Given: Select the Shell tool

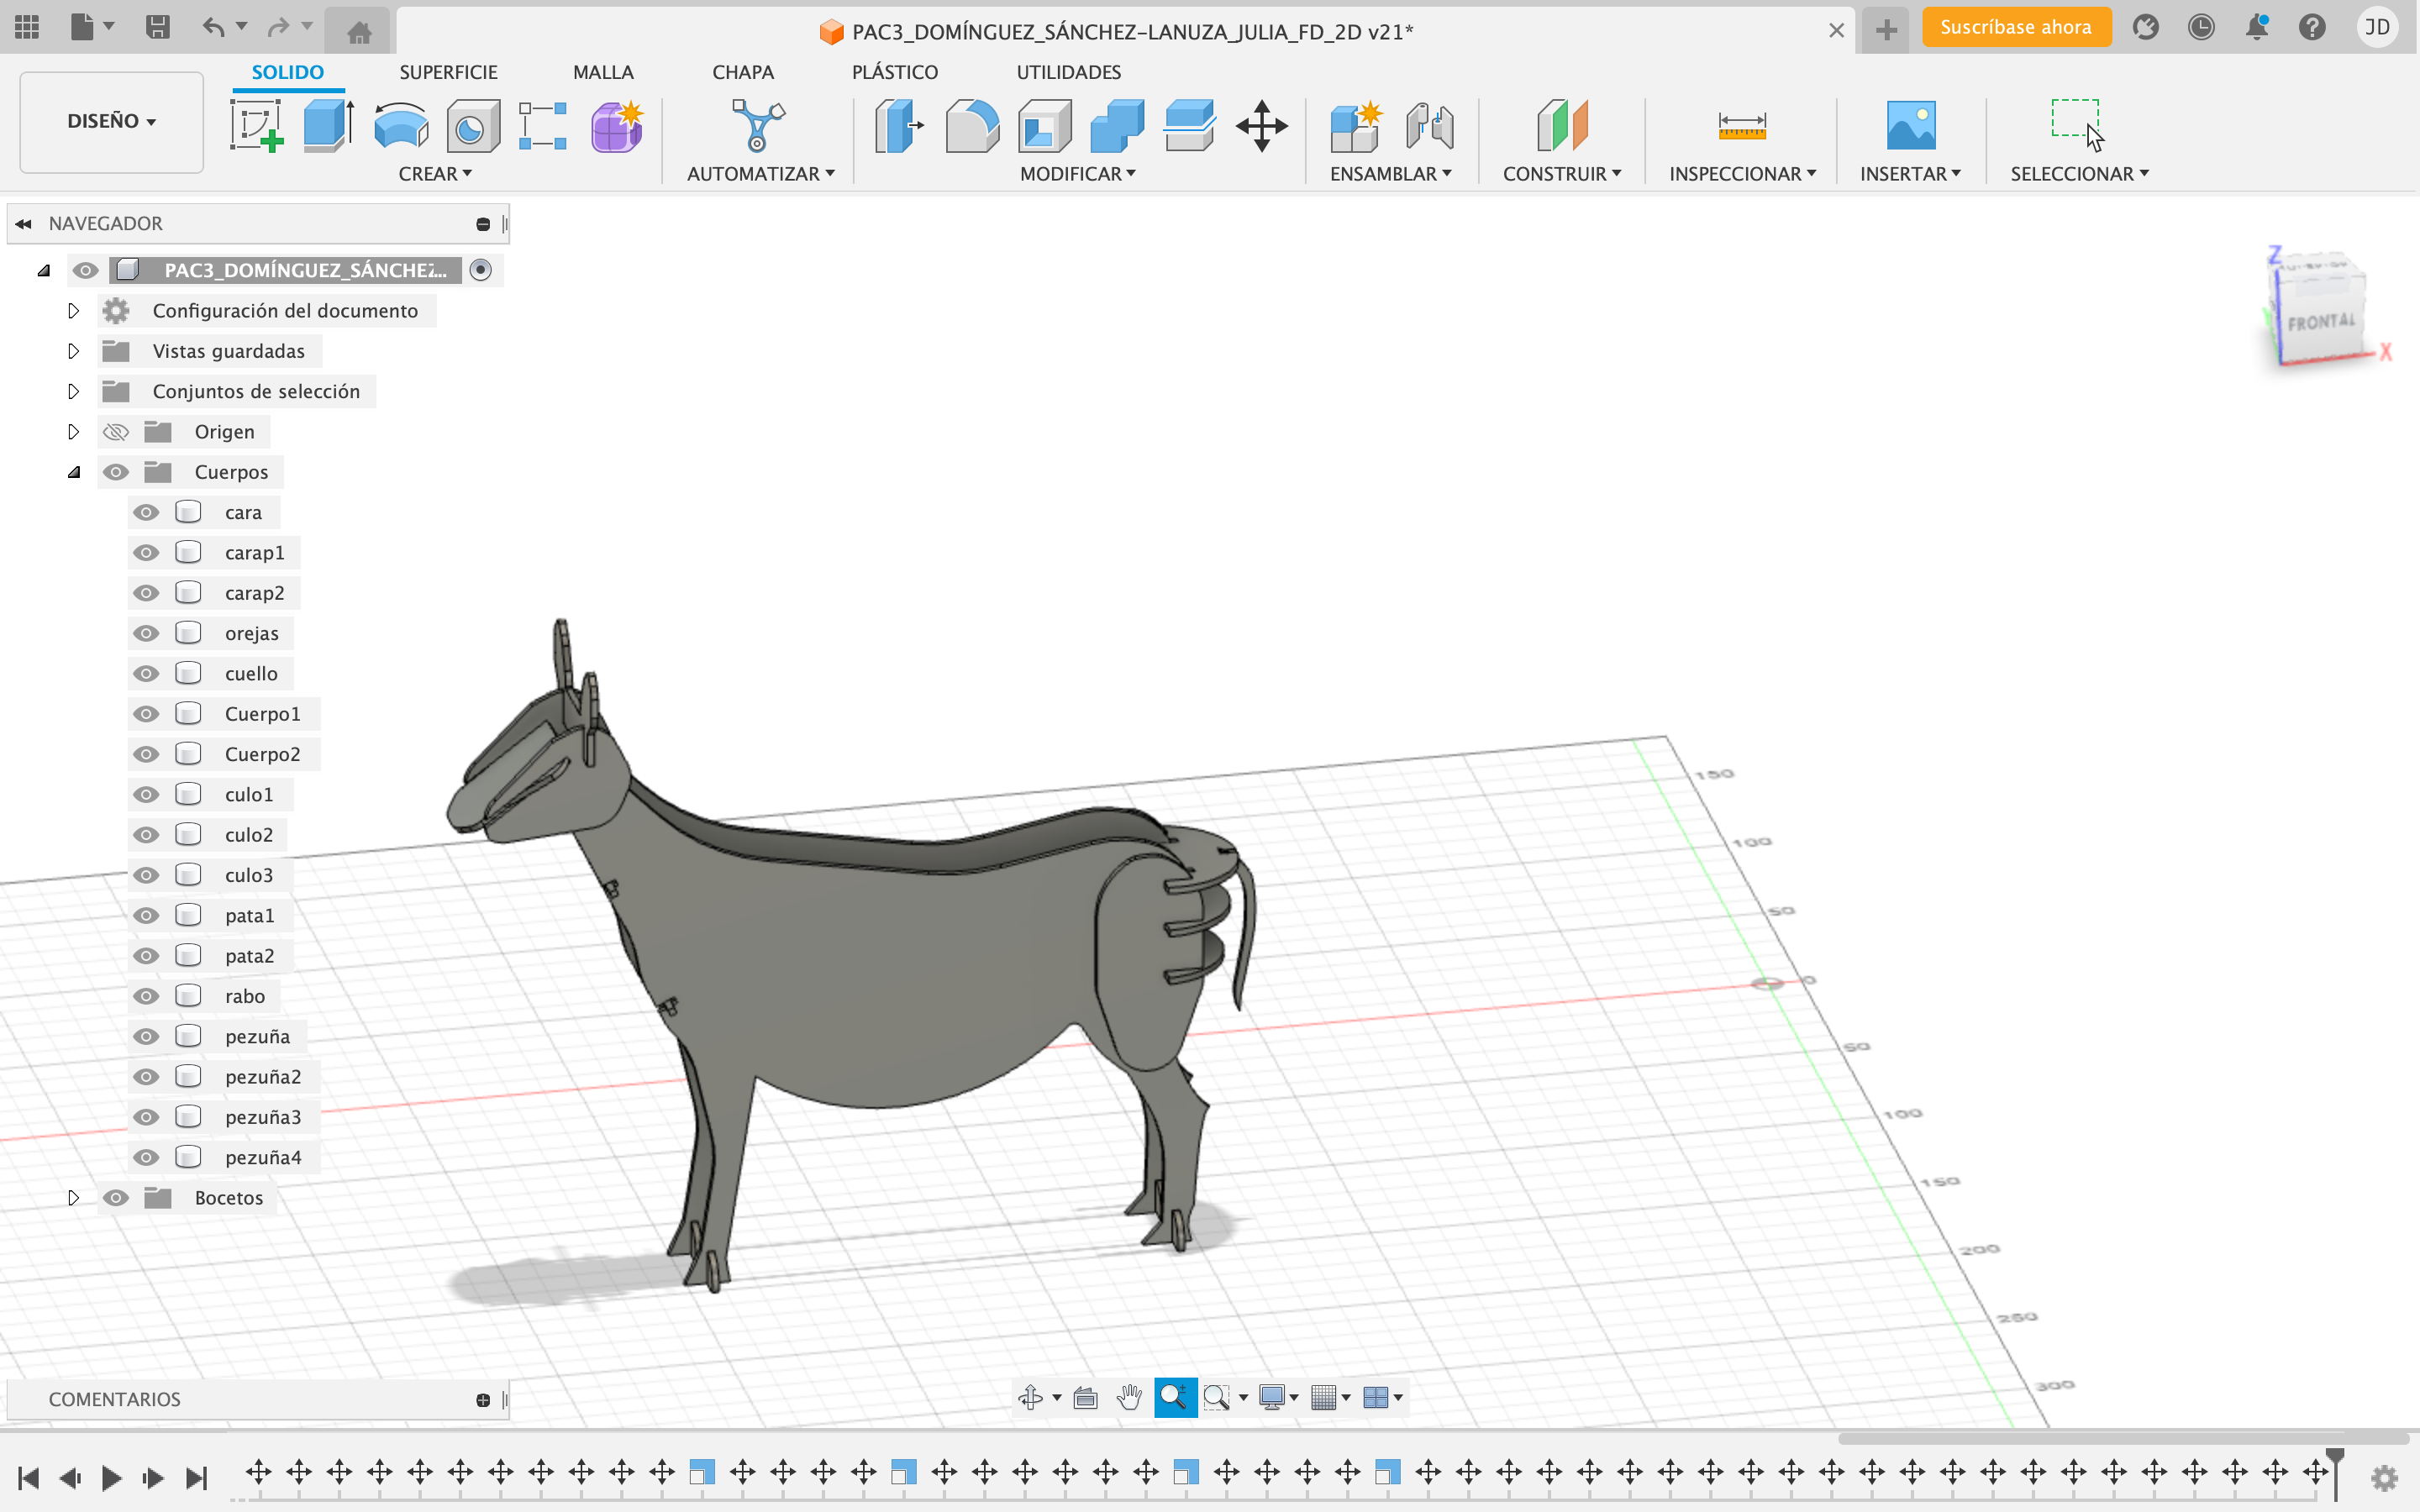Looking at the screenshot, I should pos(1045,126).
